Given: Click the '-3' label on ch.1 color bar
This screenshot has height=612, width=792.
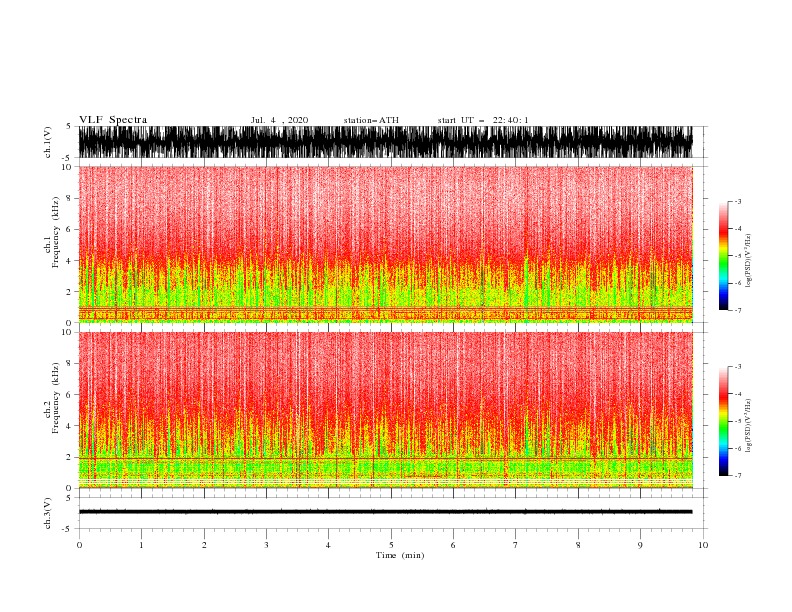Looking at the screenshot, I should 738,201.
